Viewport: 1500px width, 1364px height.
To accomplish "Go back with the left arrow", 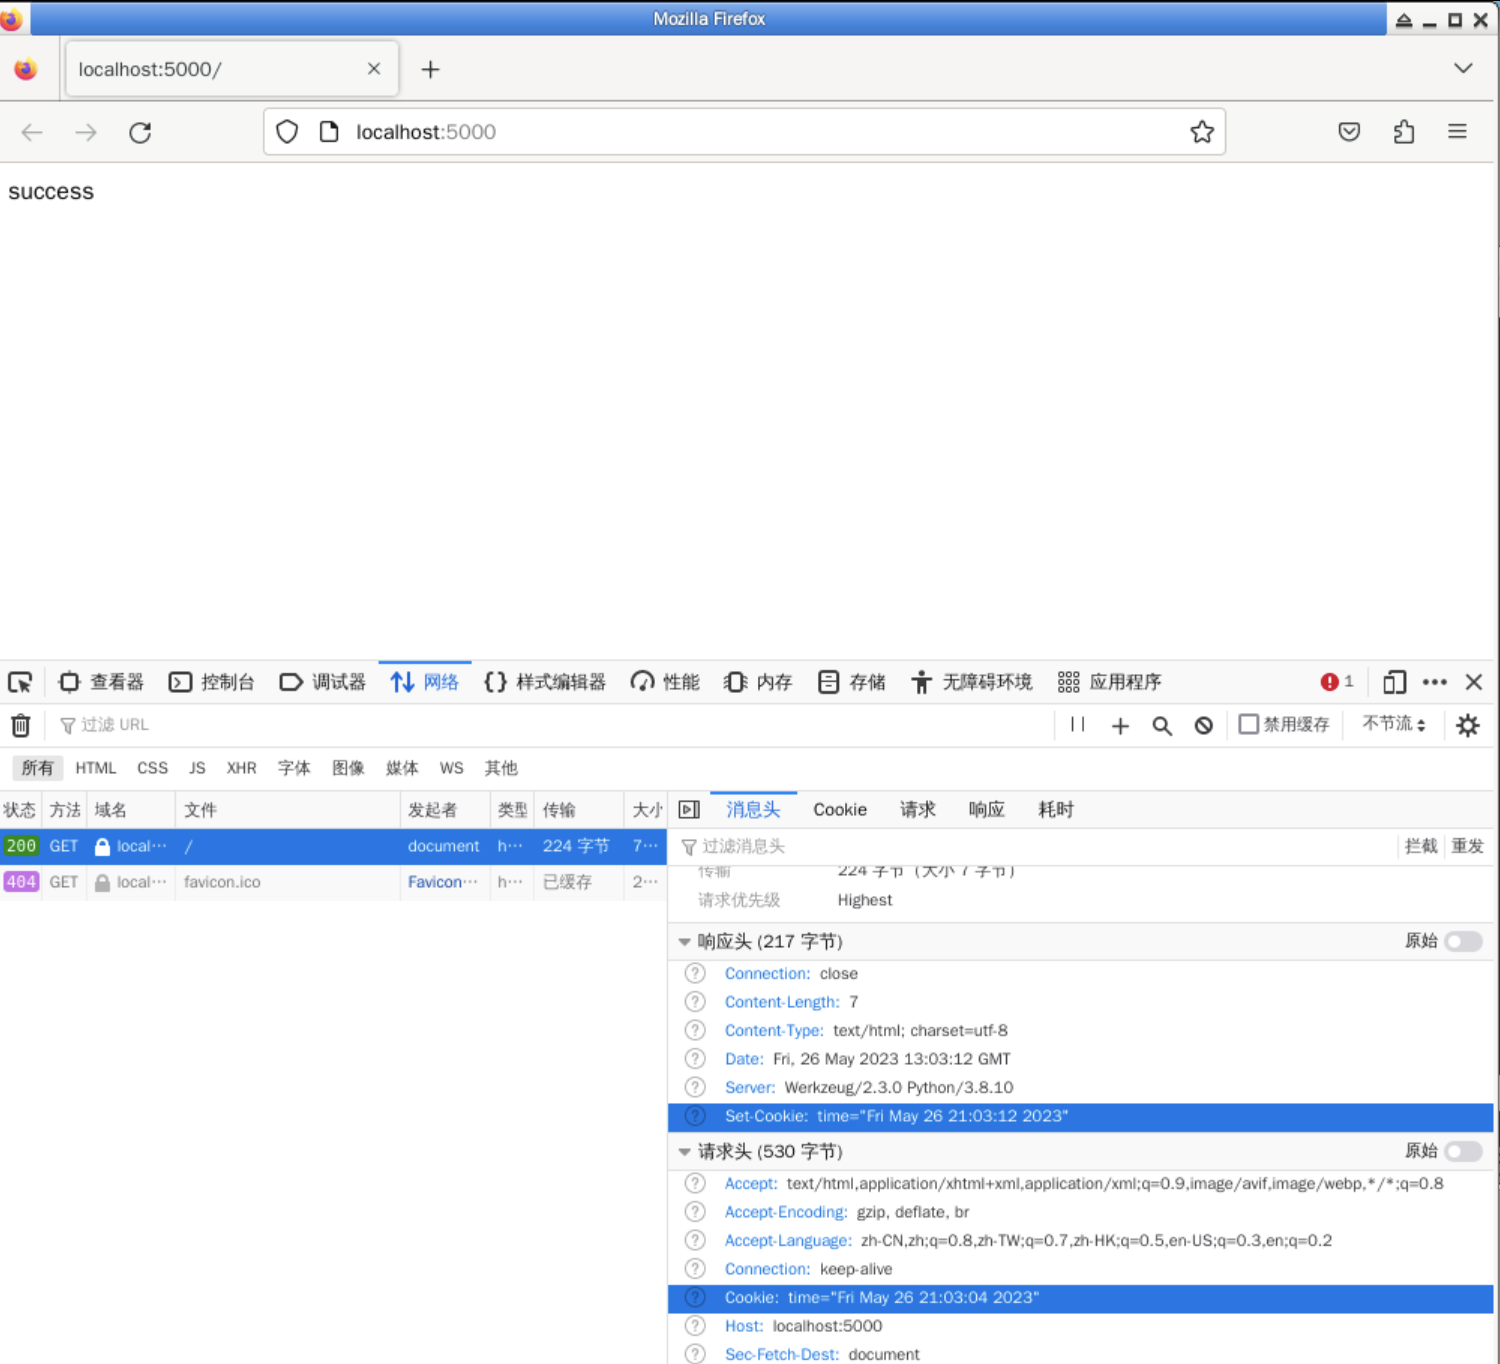I will click(x=32, y=132).
